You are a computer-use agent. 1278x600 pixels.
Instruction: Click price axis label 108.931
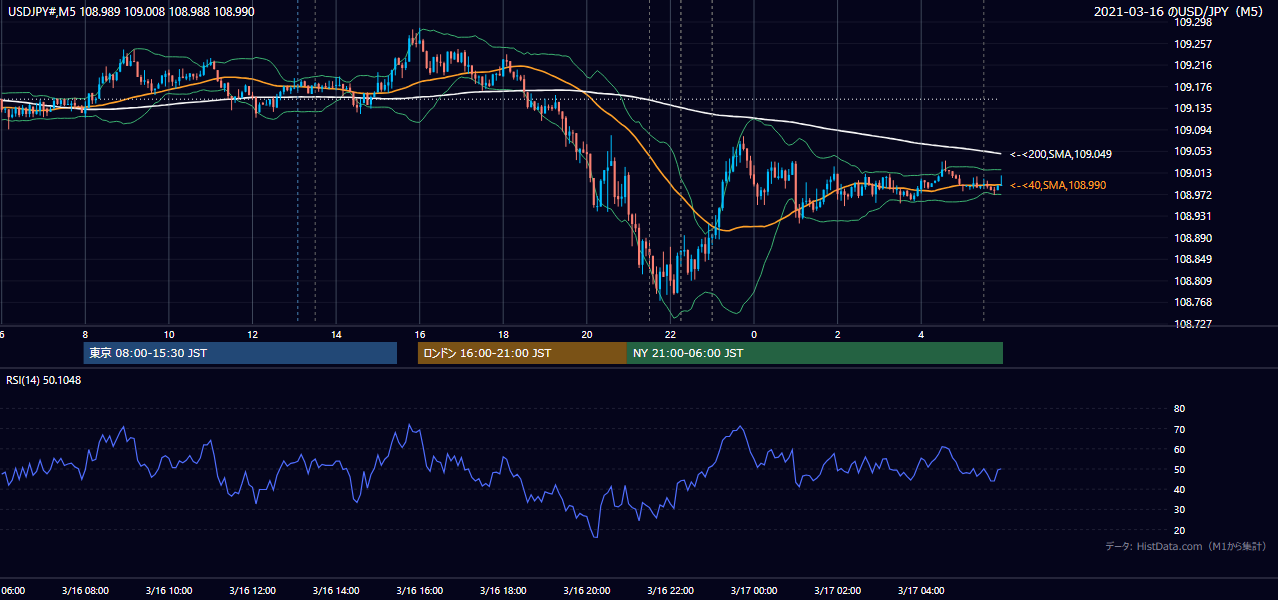tap(1193, 216)
